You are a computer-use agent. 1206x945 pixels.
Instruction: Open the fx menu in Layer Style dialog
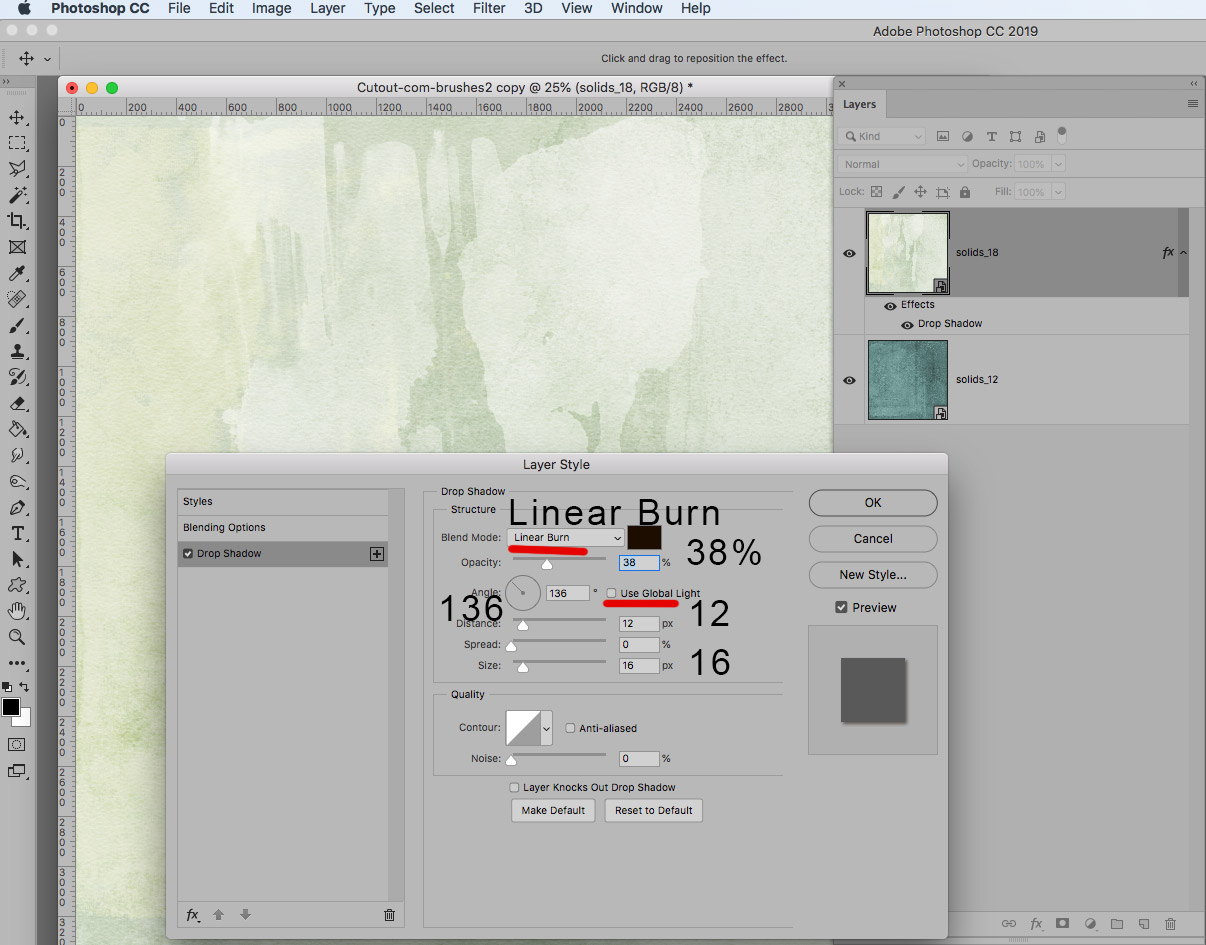[x=193, y=914]
